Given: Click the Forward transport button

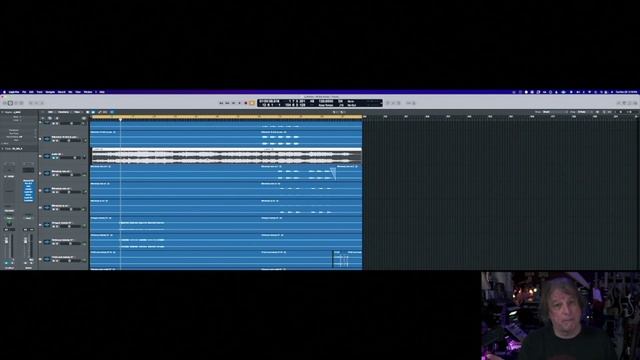Looking at the screenshot, I should point(227,103).
